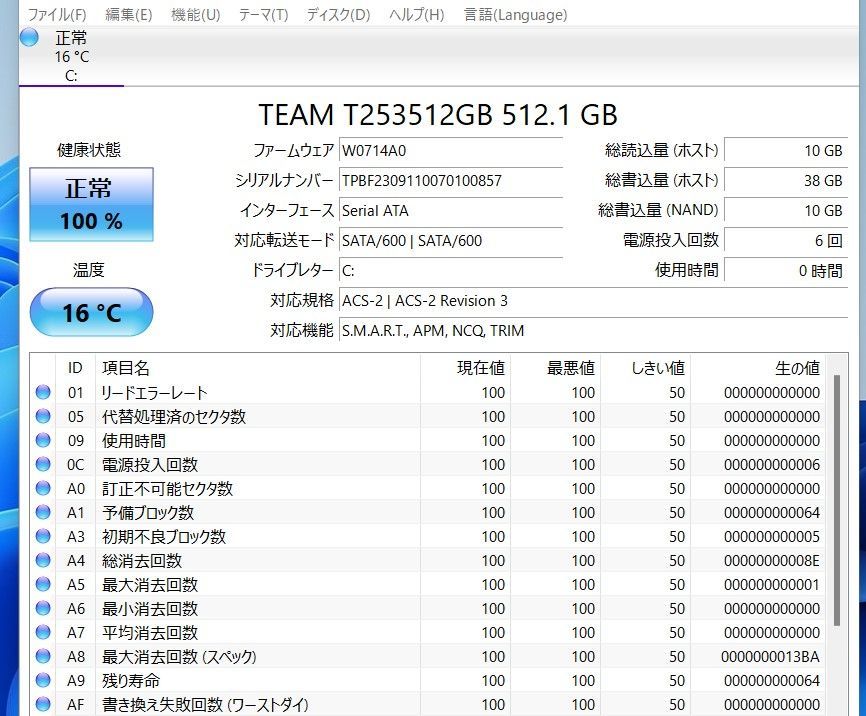Click the power-on hours 0 時間 field
The image size is (866, 716).
tap(785, 271)
